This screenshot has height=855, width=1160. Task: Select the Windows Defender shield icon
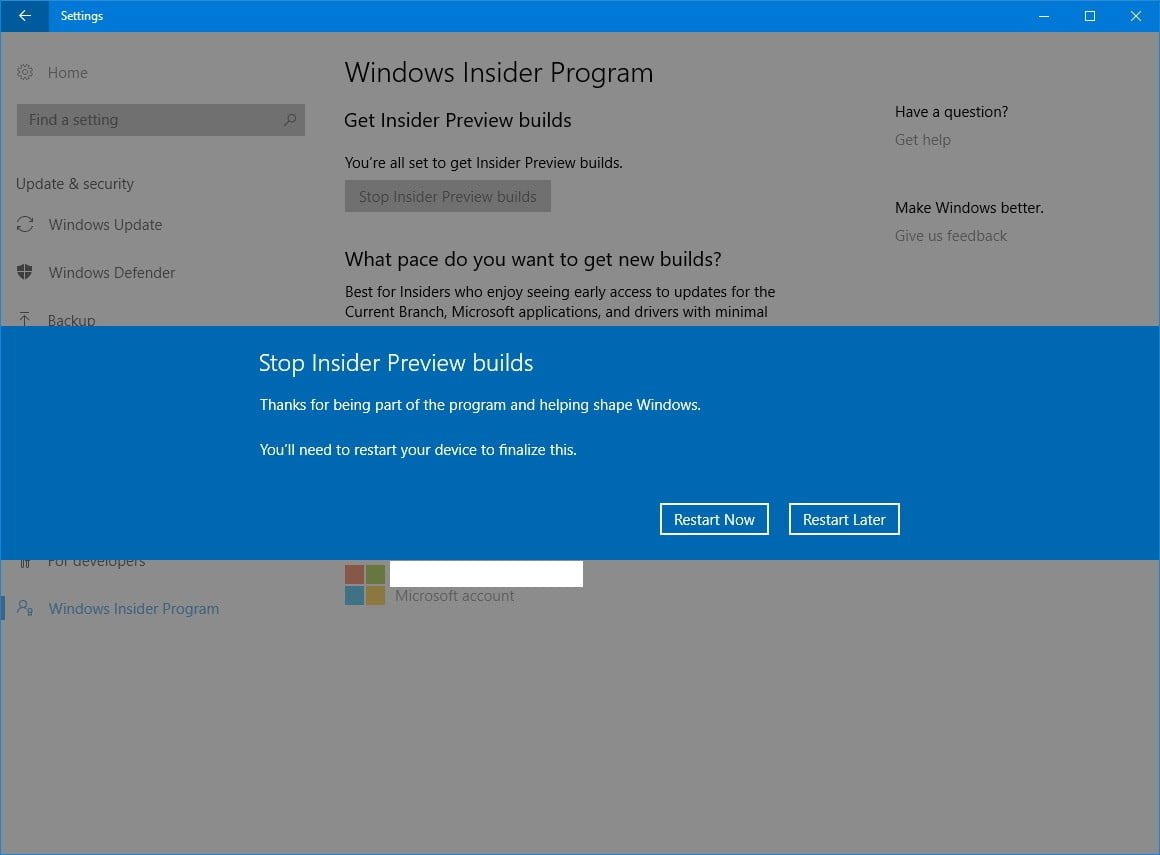pyautogui.click(x=25, y=273)
